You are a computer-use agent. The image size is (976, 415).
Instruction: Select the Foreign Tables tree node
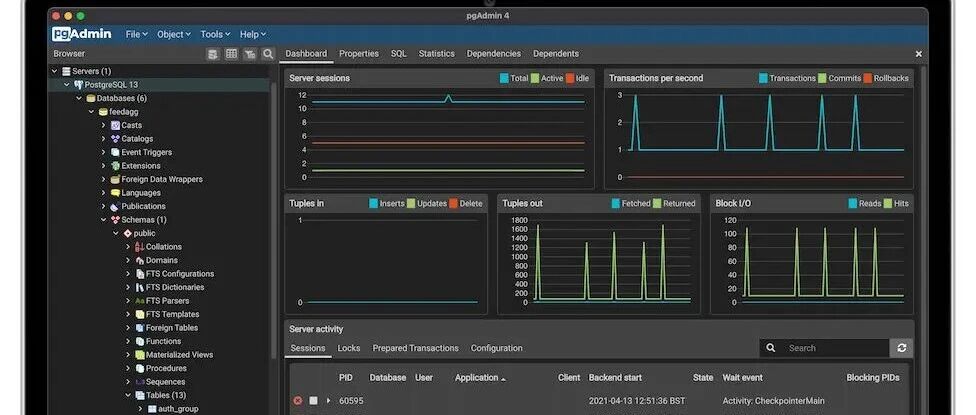tap(171, 328)
